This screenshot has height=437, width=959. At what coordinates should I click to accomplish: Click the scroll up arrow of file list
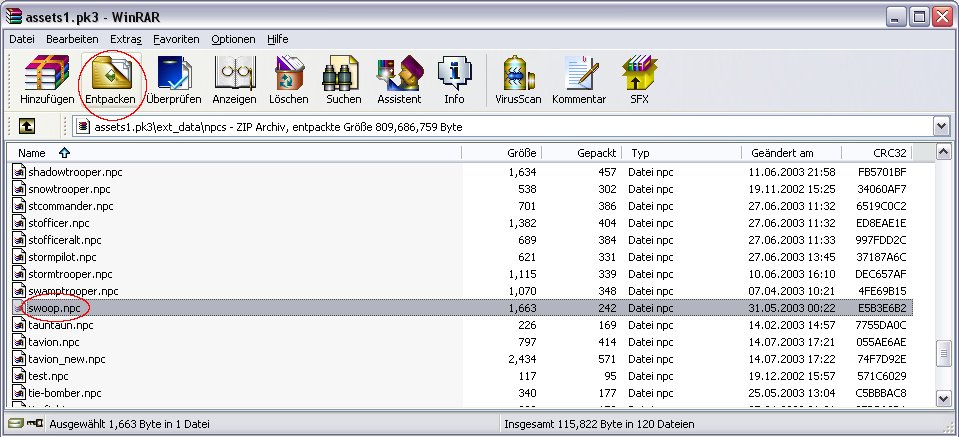tap(944, 153)
